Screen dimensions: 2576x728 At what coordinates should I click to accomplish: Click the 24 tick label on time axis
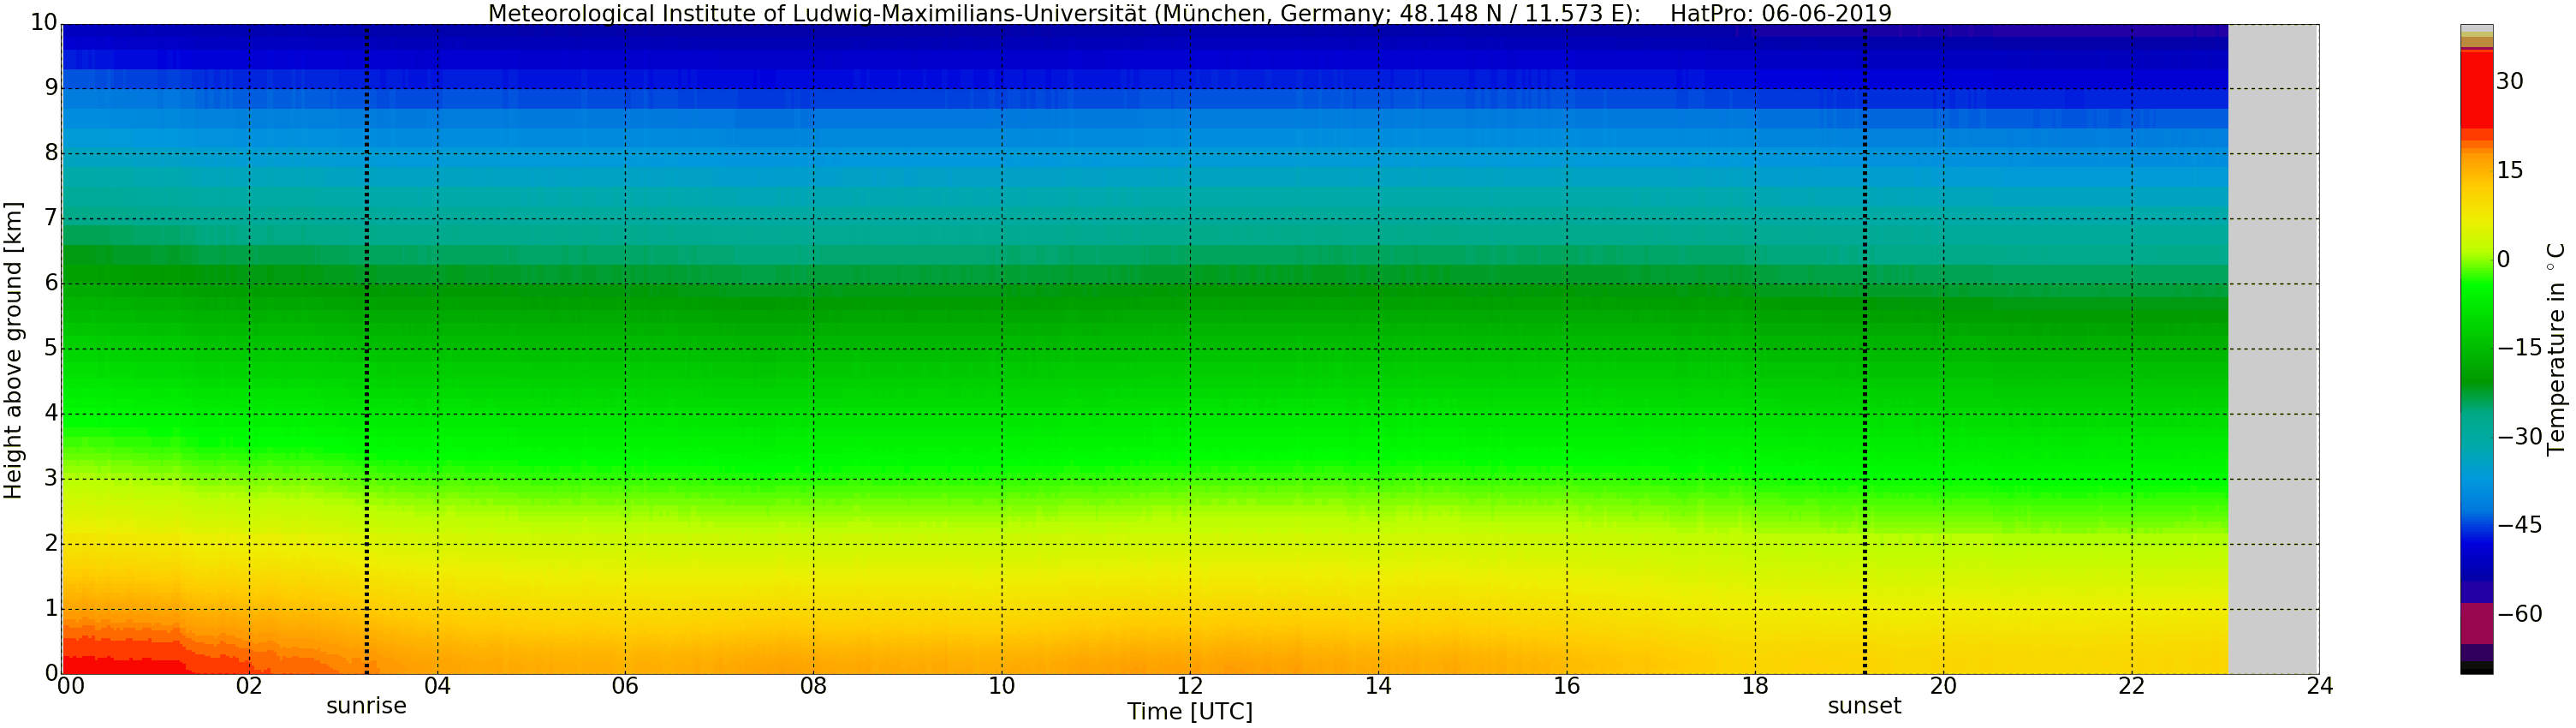[2319, 686]
